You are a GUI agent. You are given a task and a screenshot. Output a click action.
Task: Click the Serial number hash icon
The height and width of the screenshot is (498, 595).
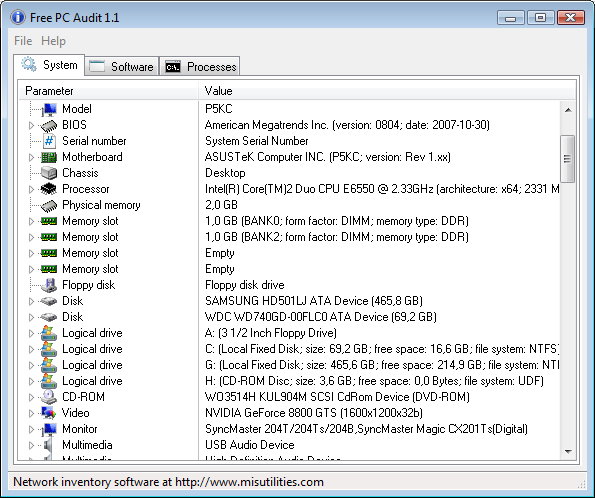coord(49,141)
